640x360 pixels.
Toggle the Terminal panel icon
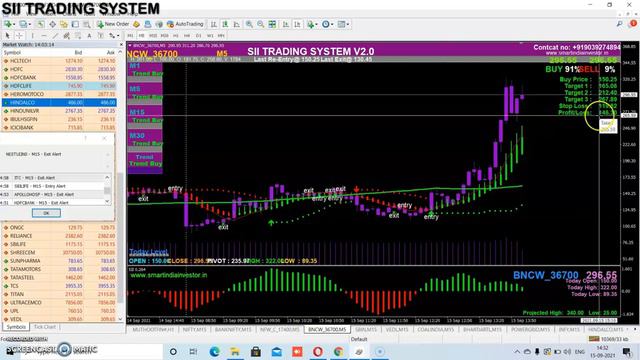pos(75,24)
